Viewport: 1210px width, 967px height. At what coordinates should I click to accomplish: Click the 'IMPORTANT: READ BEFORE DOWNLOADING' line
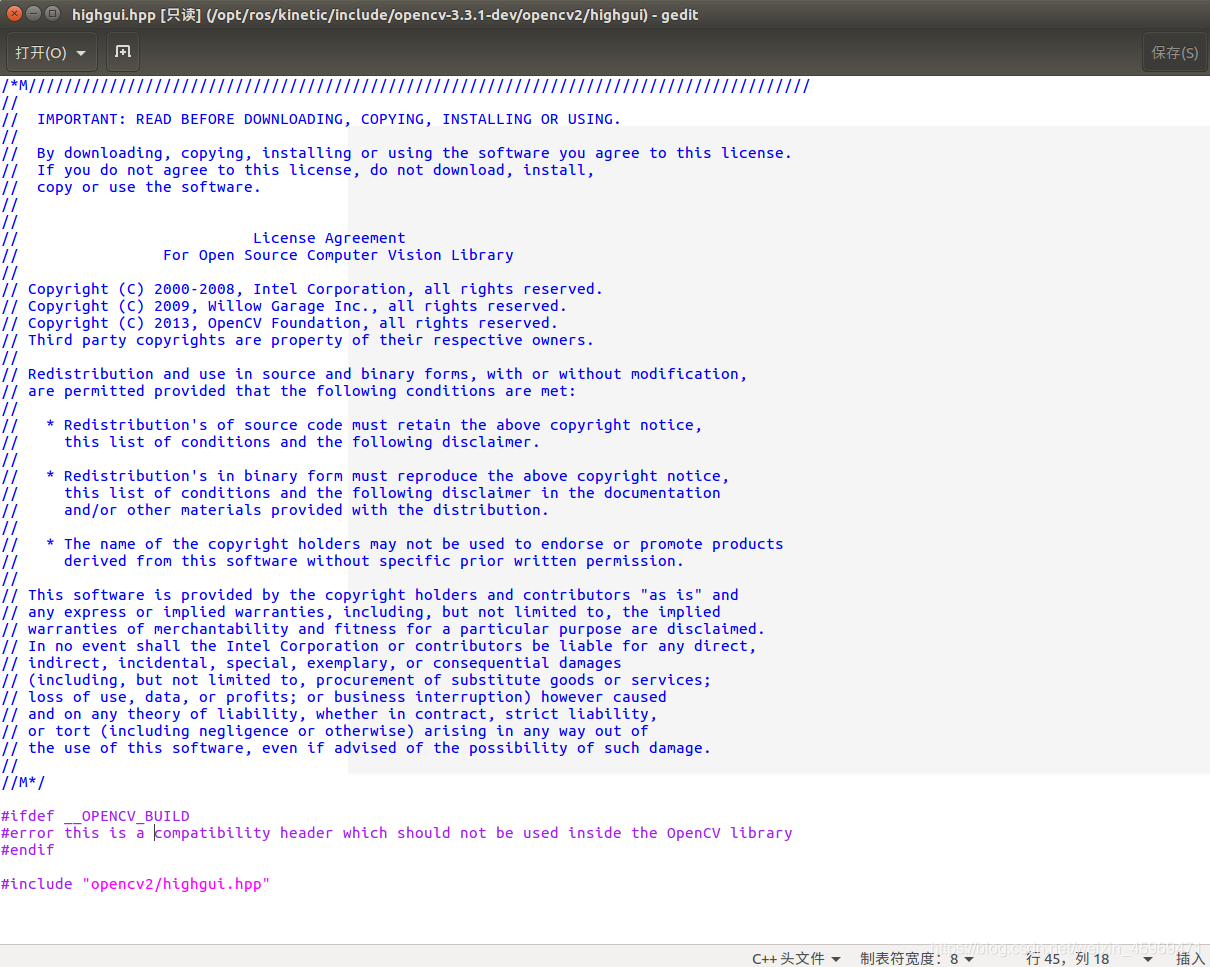311,119
